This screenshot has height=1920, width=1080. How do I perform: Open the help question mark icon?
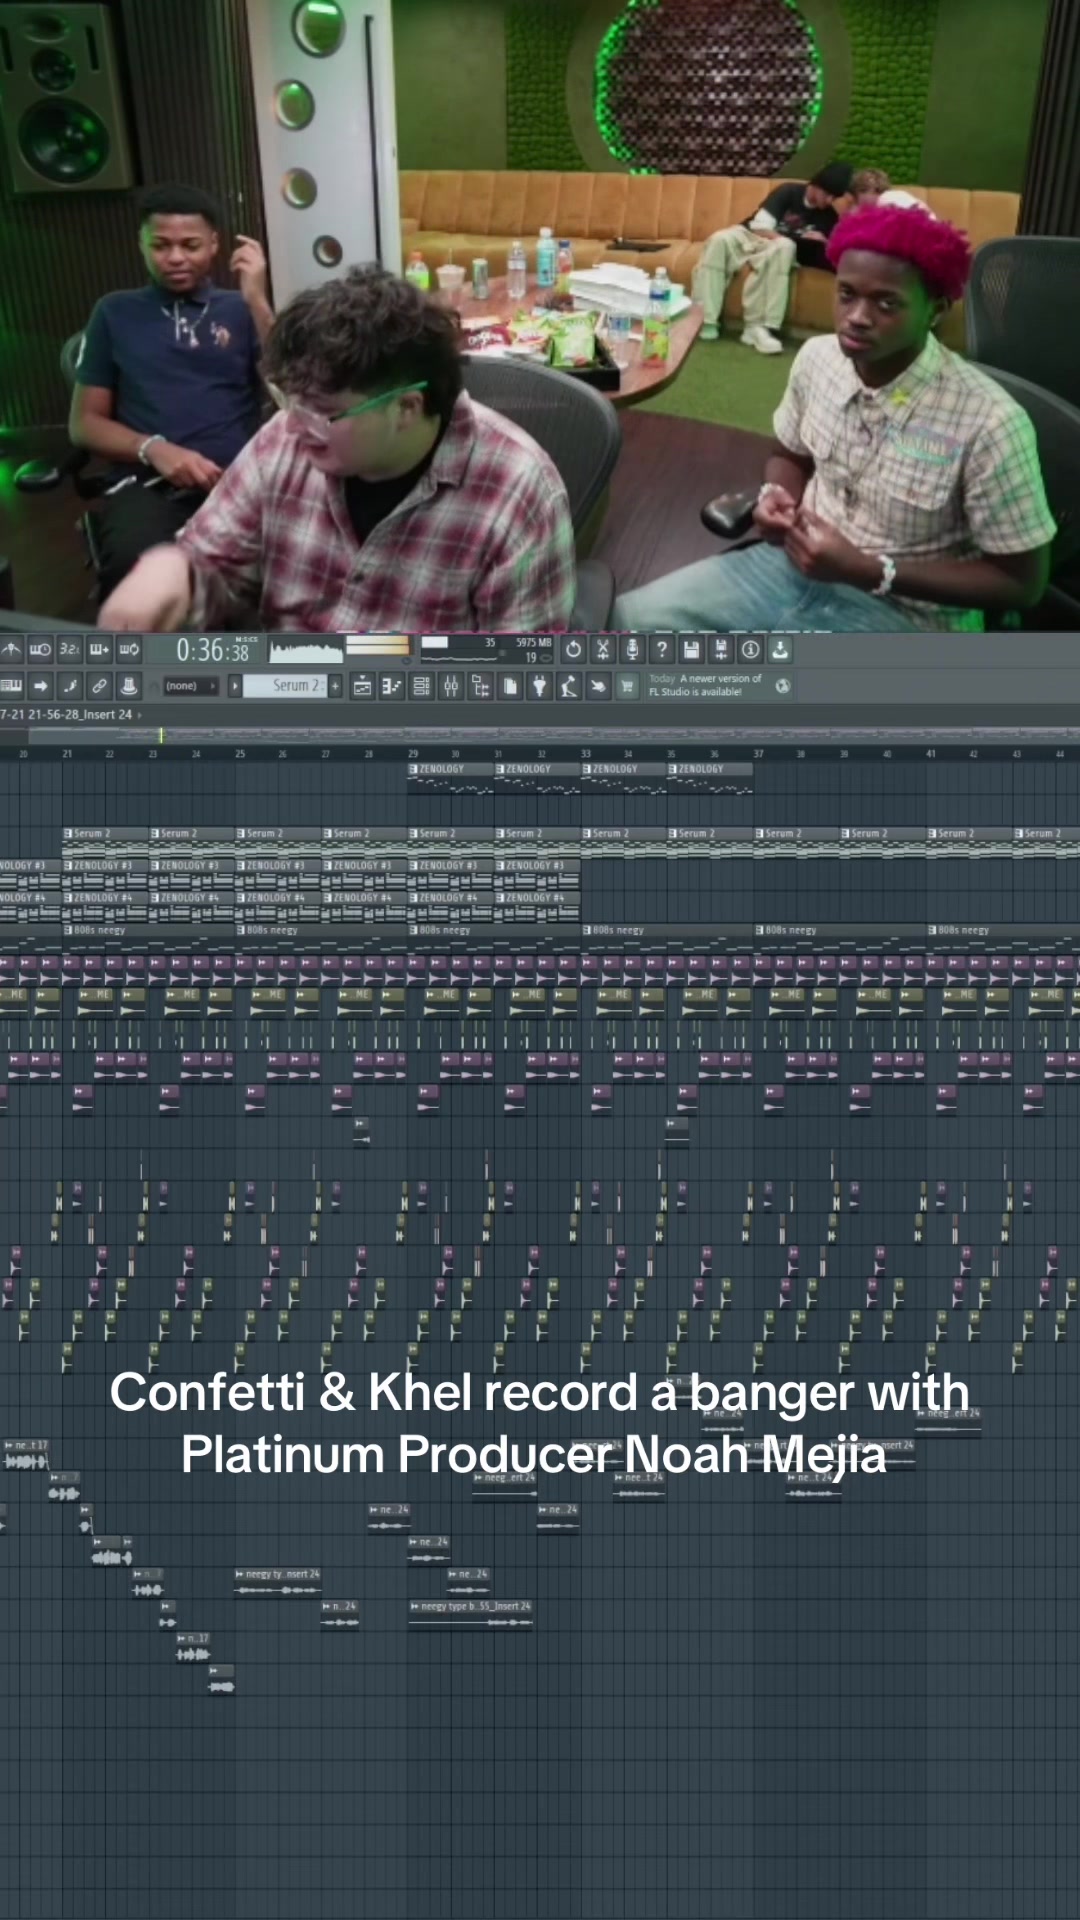click(x=662, y=650)
